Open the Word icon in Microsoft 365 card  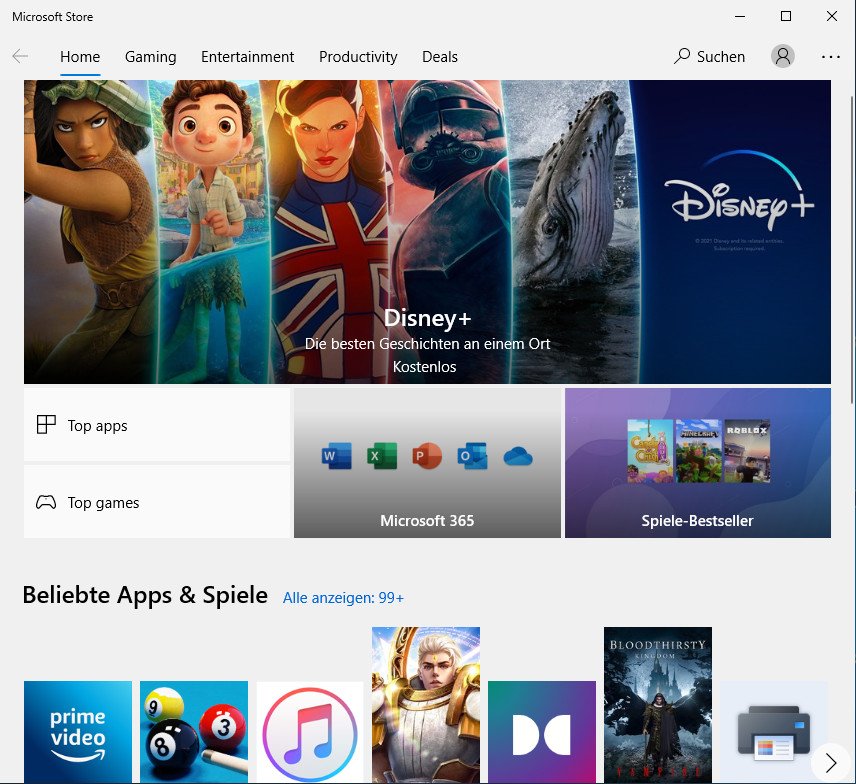[336, 456]
